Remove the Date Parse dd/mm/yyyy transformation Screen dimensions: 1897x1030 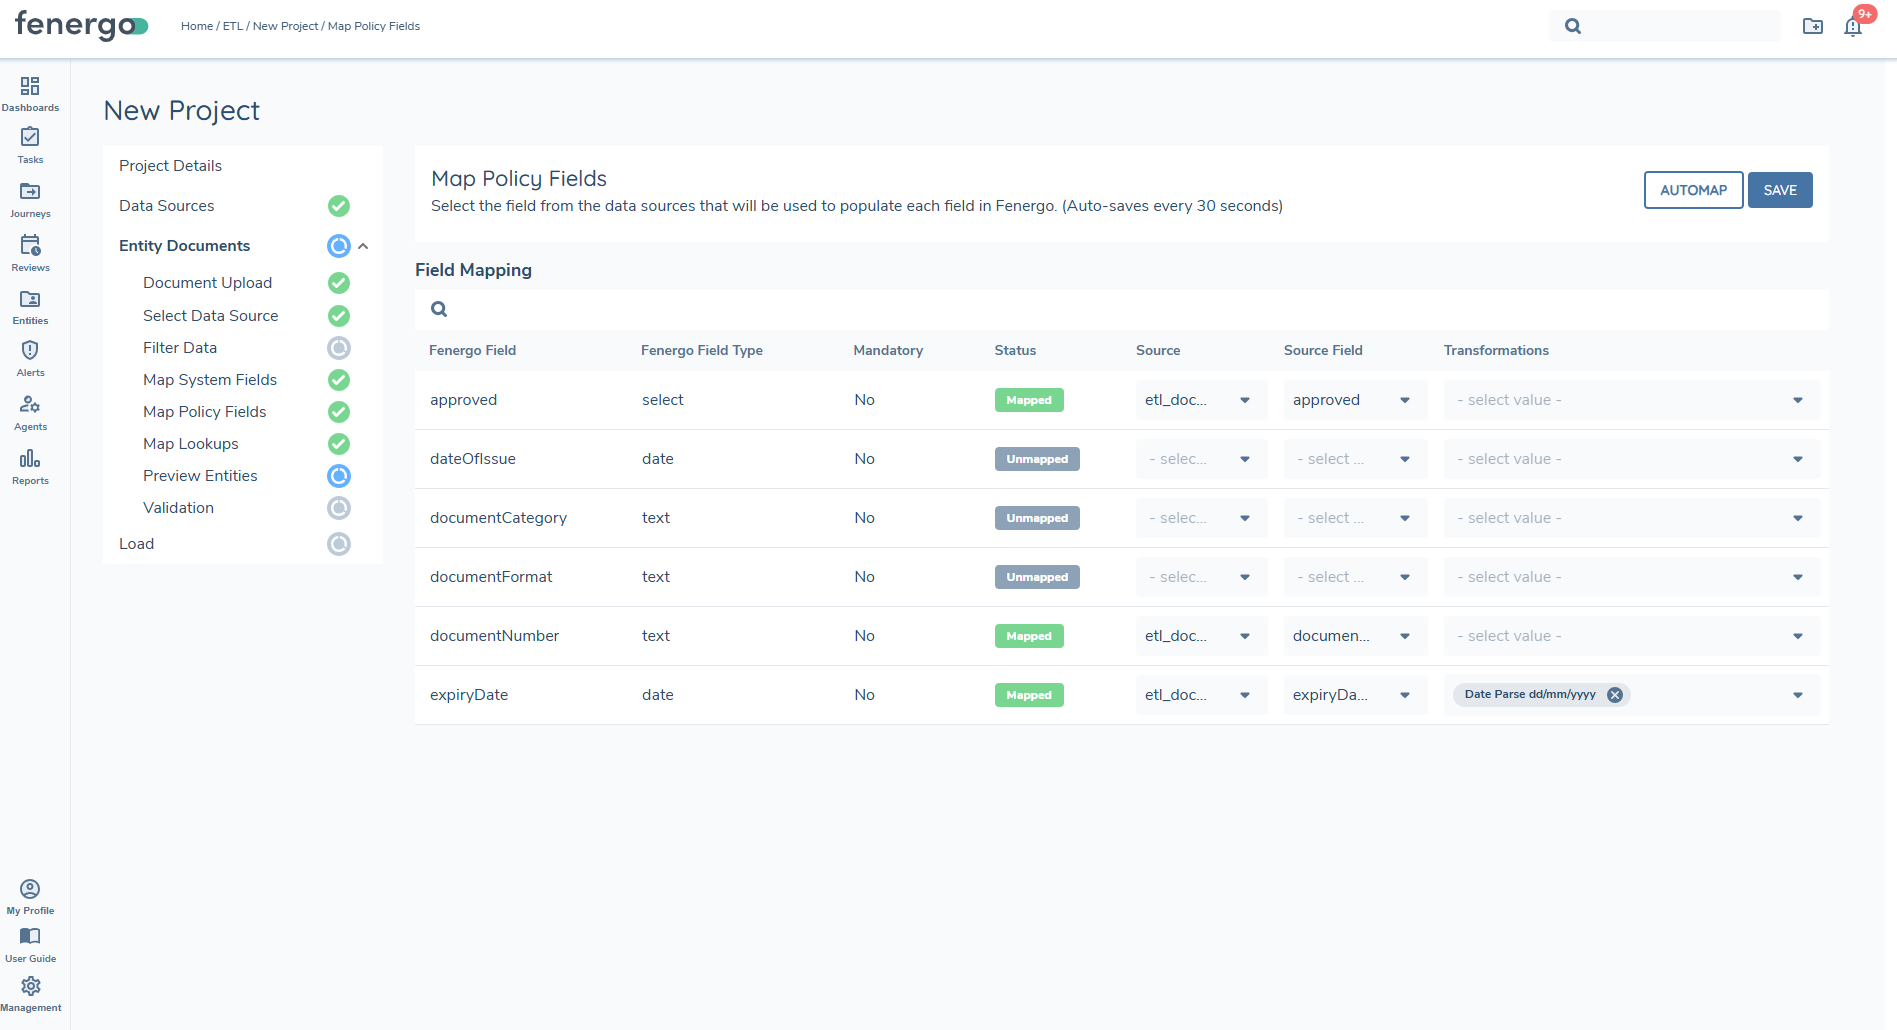click(1615, 694)
